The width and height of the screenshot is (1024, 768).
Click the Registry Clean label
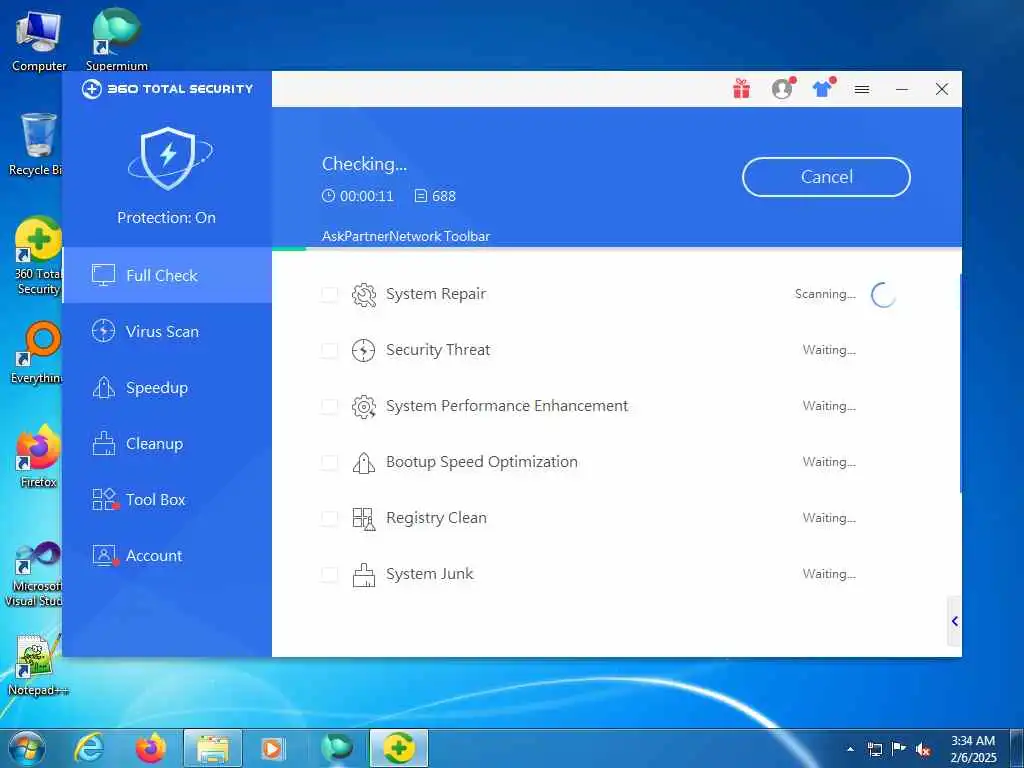pyautogui.click(x=436, y=518)
